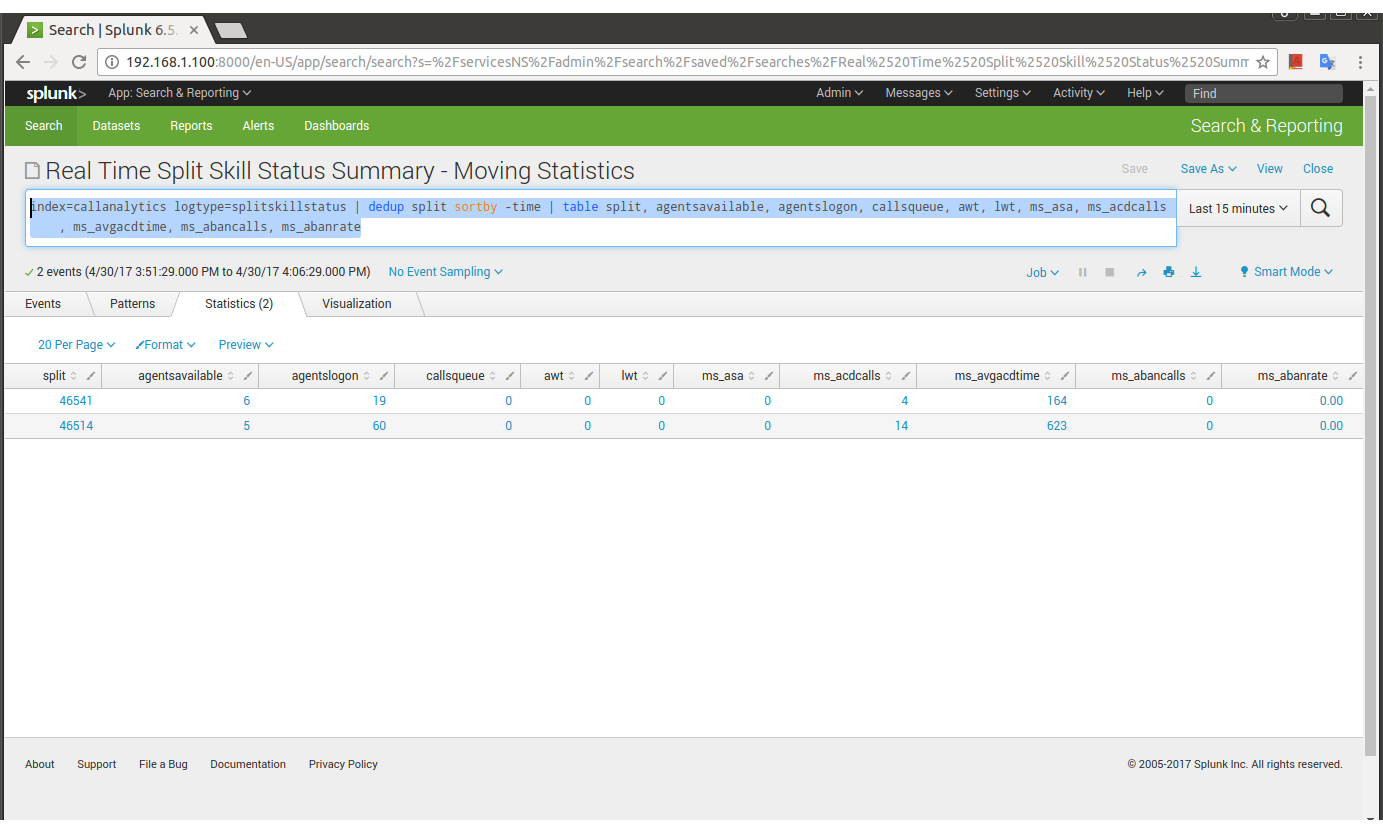Click the split value 46541 link

coord(76,400)
